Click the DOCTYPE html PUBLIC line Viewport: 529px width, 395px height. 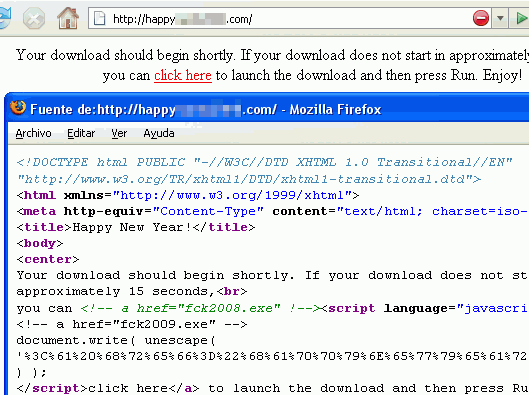click(x=264, y=163)
